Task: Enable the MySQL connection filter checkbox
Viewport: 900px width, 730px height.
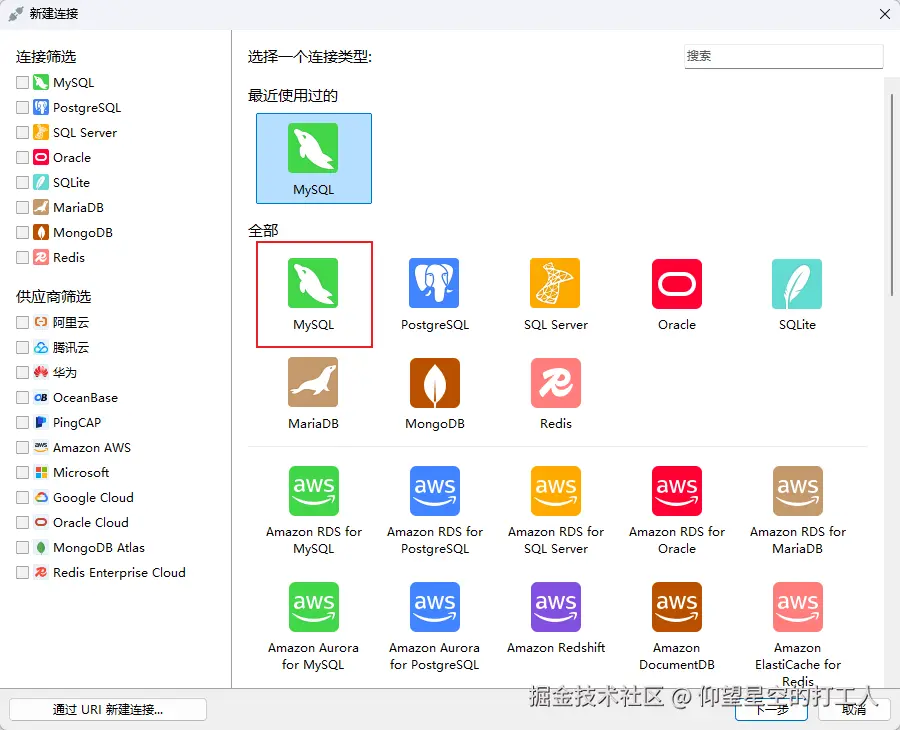Action: point(22,83)
